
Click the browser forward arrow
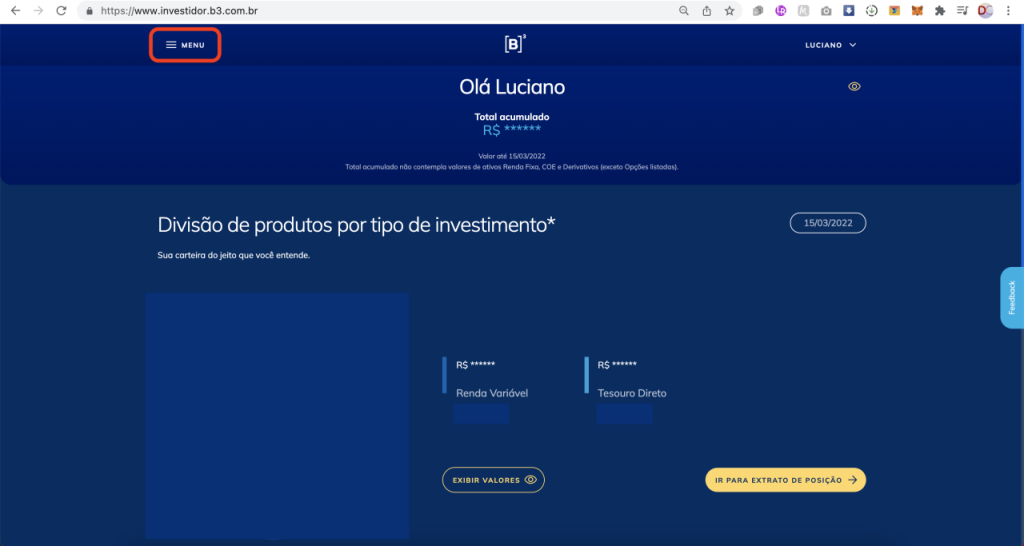click(x=39, y=11)
